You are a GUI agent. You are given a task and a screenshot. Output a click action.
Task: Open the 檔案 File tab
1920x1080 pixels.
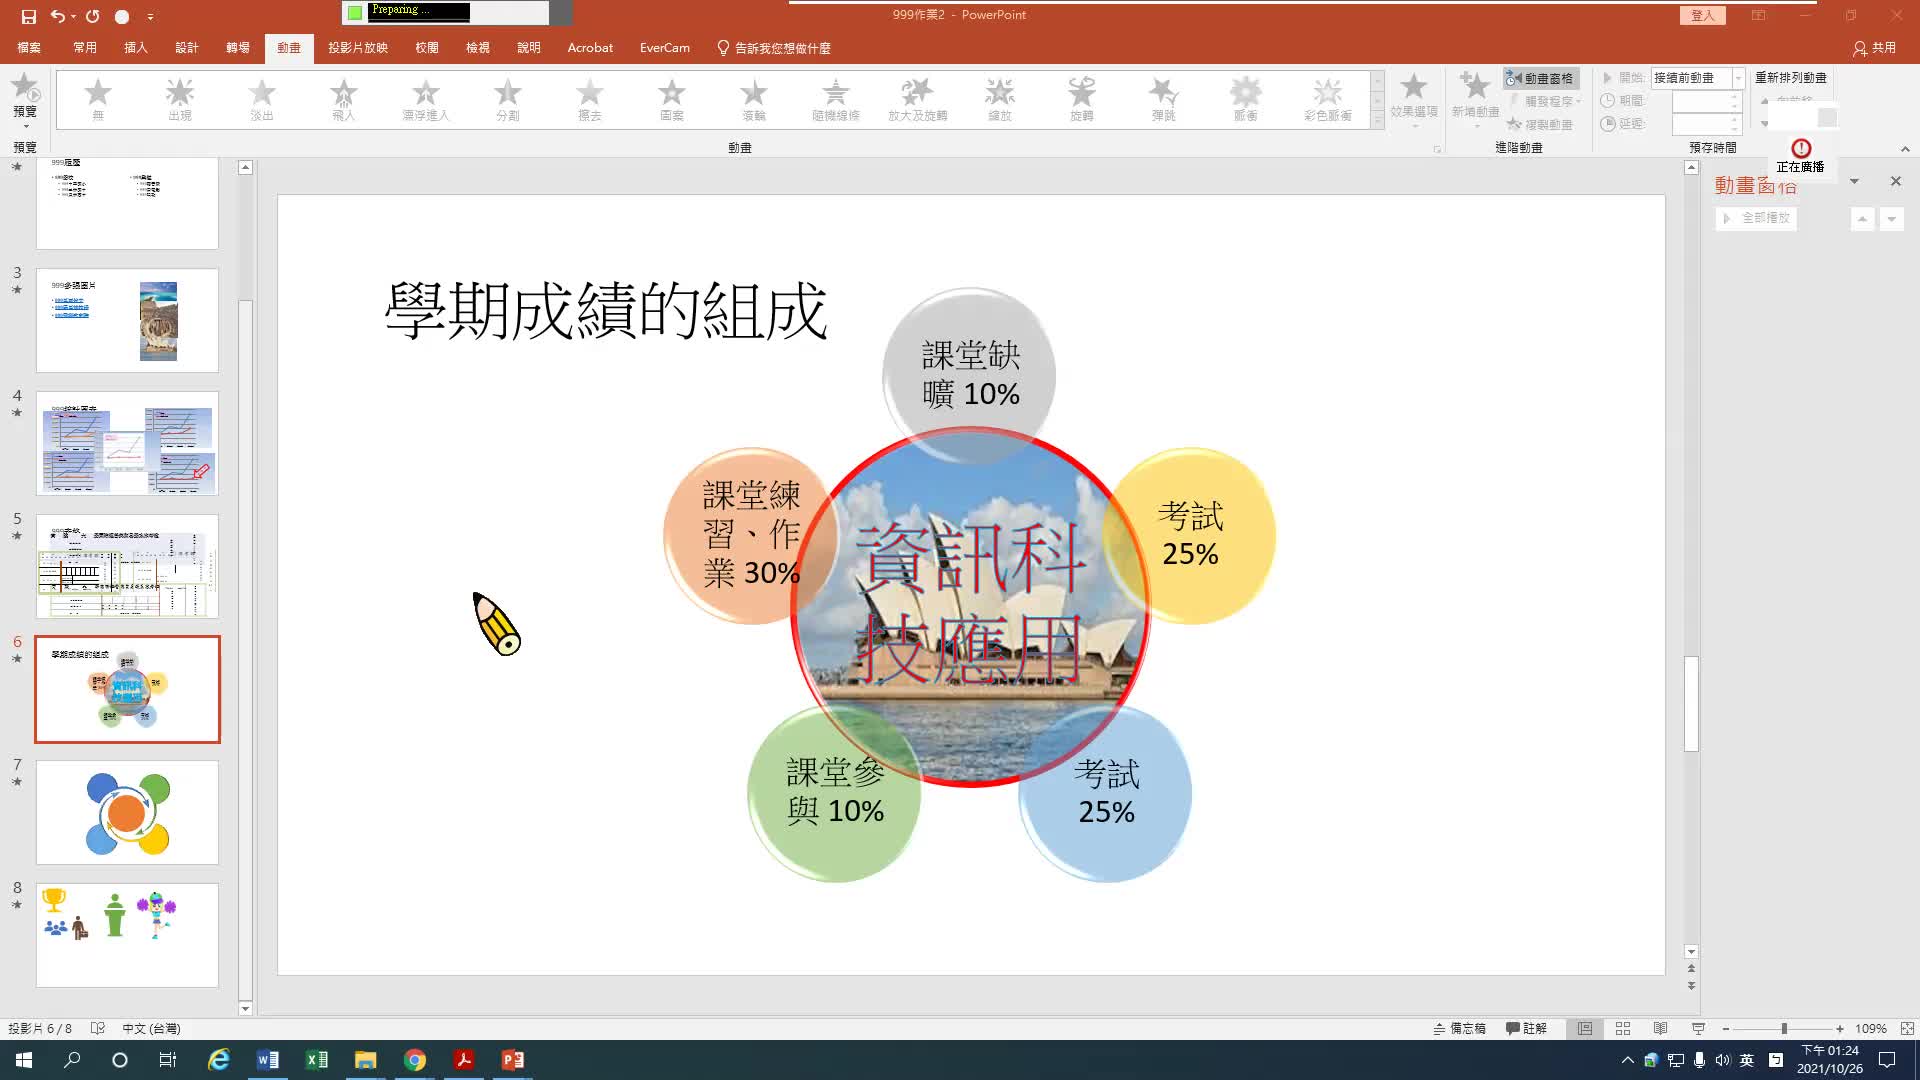[x=29, y=47]
